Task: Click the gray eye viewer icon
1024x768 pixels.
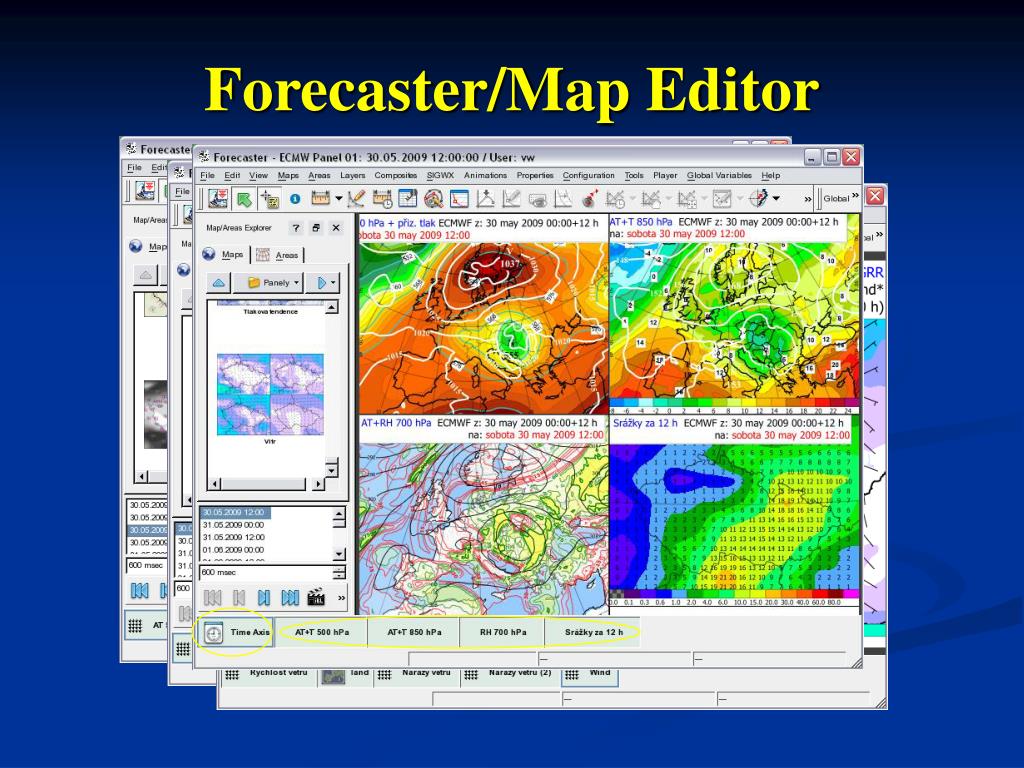Action: coord(537,199)
